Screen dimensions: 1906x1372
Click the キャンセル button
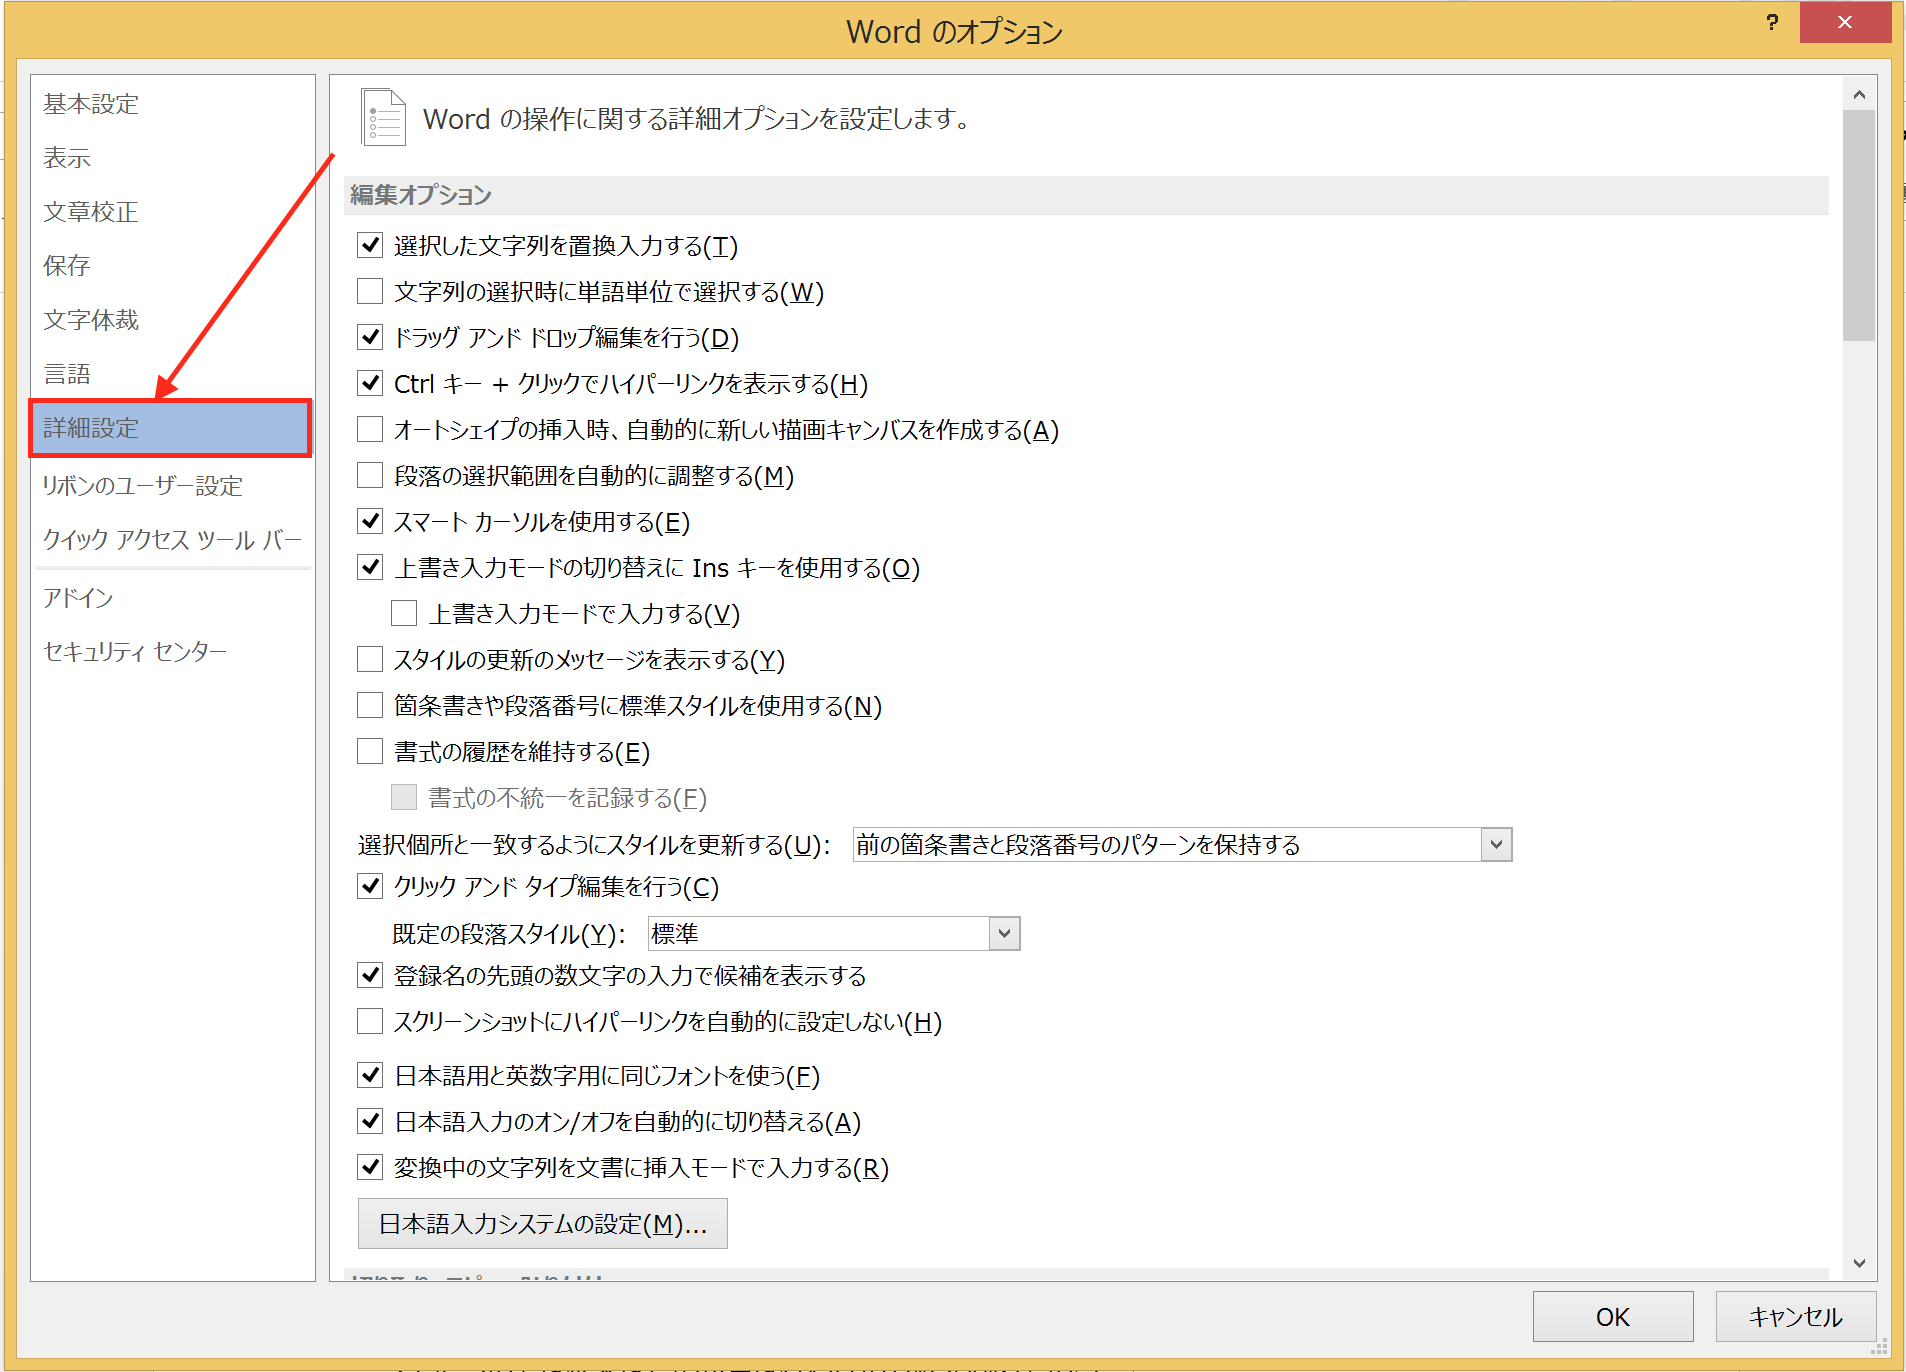tap(1796, 1317)
